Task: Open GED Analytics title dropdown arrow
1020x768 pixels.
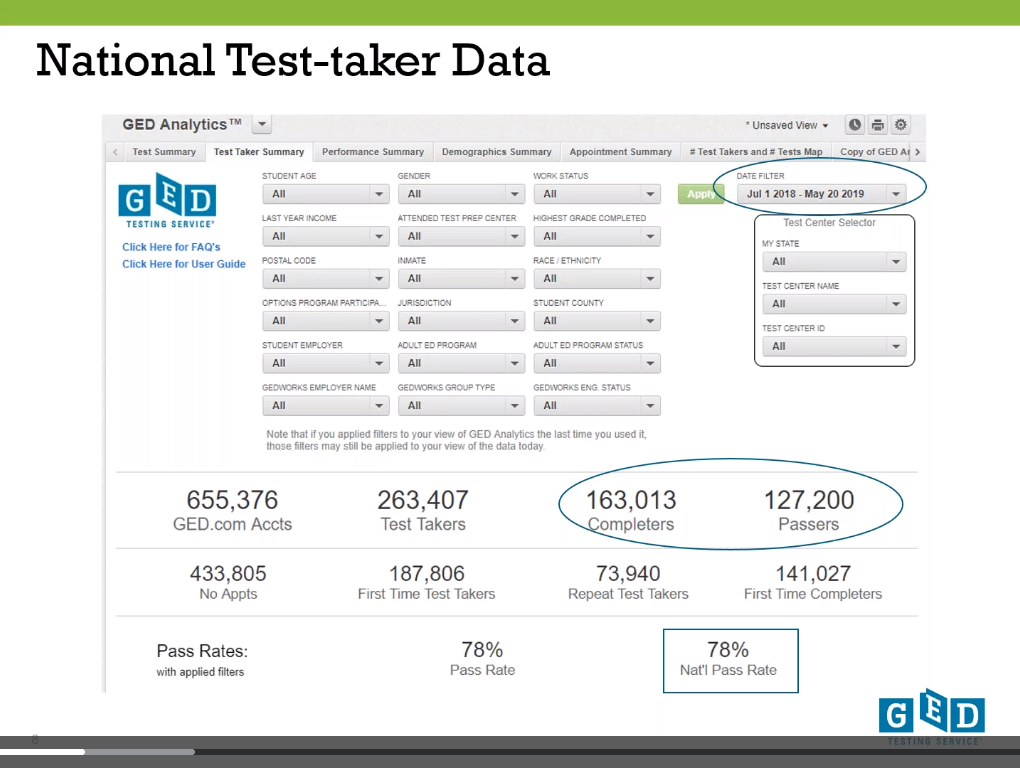Action: (262, 125)
